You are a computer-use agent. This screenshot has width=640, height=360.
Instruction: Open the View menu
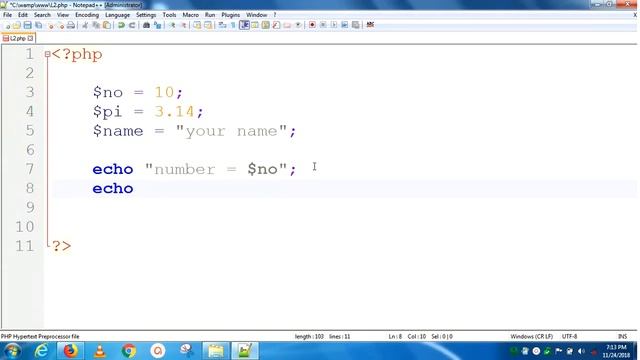[x=62, y=15]
